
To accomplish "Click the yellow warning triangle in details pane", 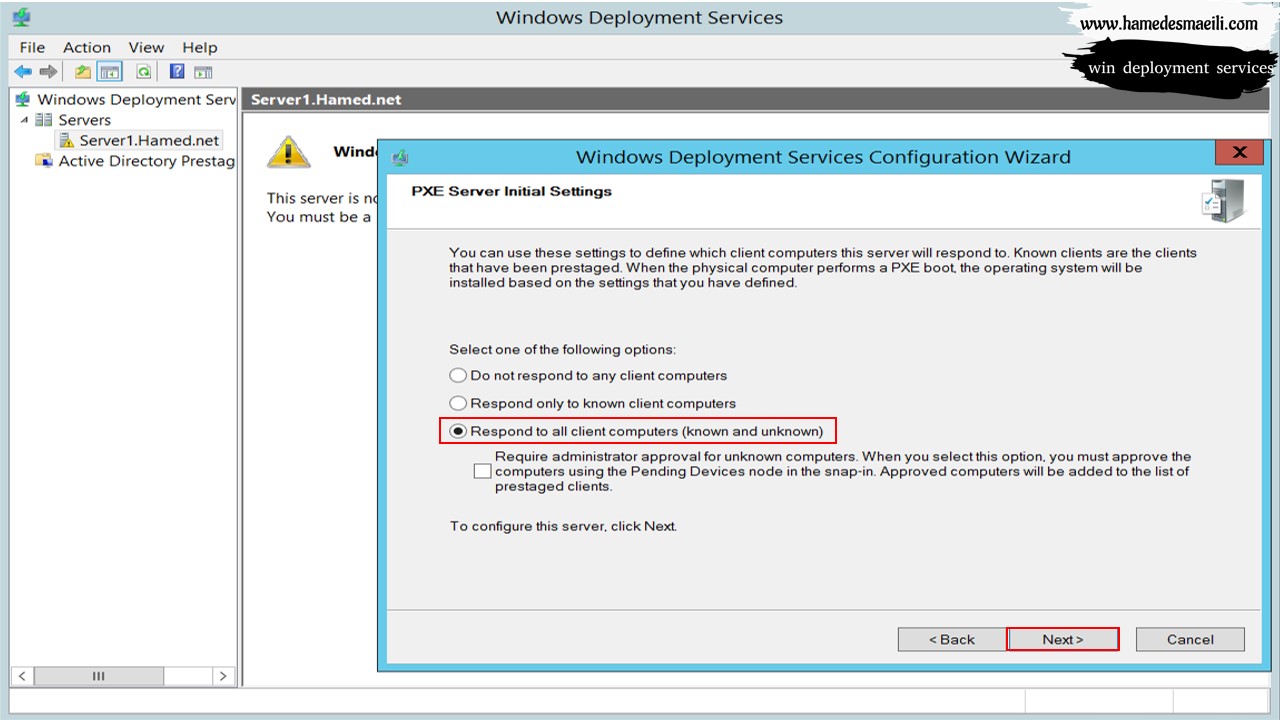I will (288, 152).
